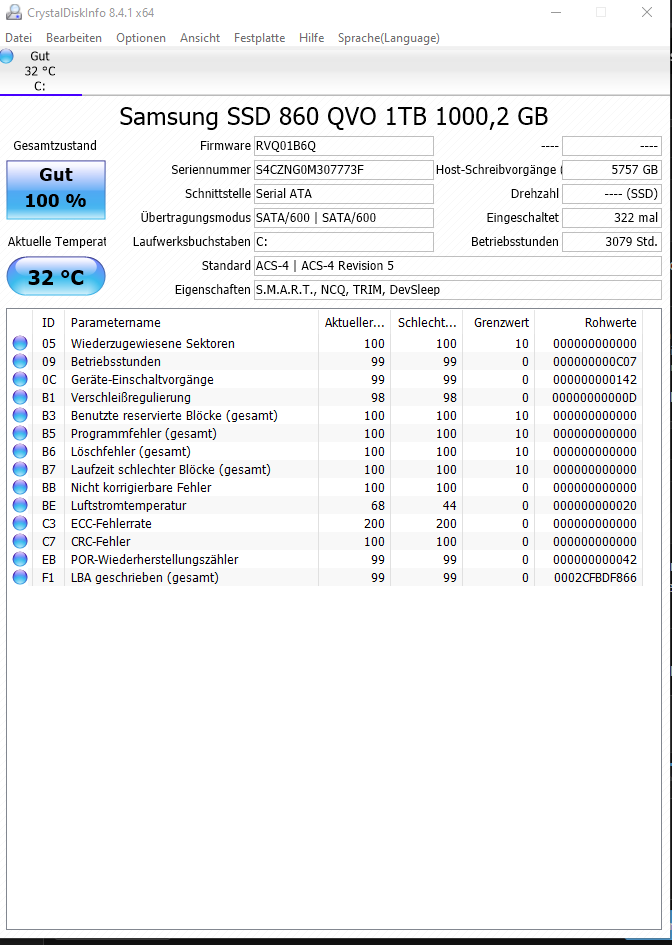Select the C: drive tab with Gut status

point(40,71)
